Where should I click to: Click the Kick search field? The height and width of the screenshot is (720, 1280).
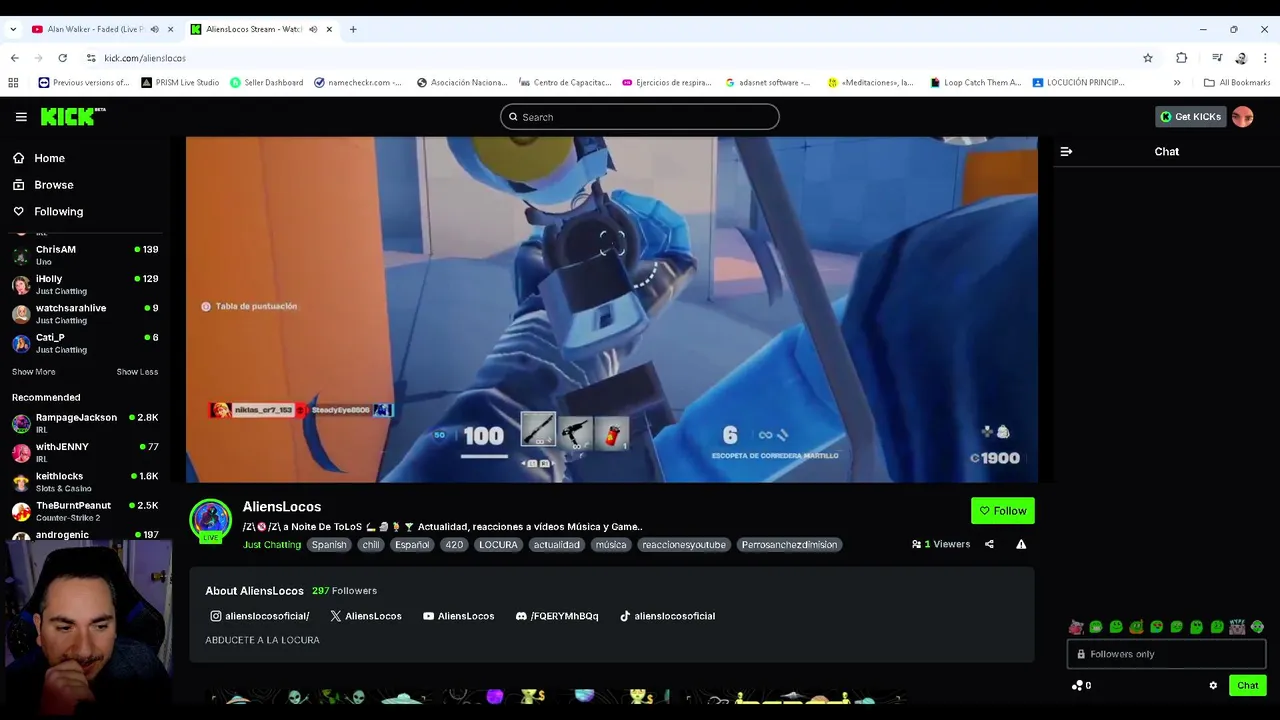[640, 117]
